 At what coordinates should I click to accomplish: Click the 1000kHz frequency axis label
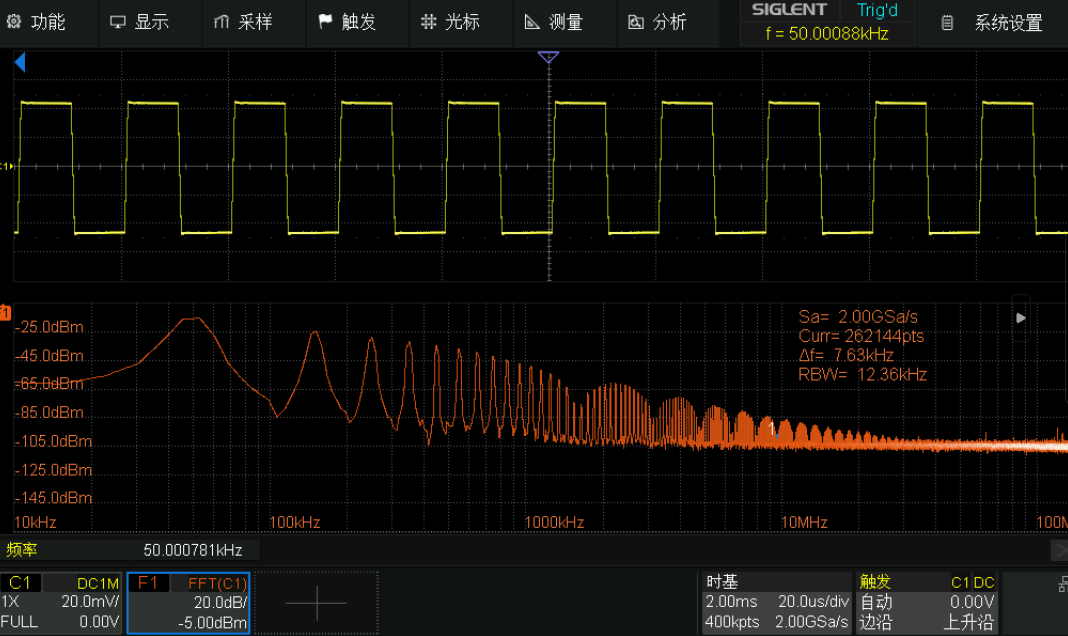click(554, 522)
